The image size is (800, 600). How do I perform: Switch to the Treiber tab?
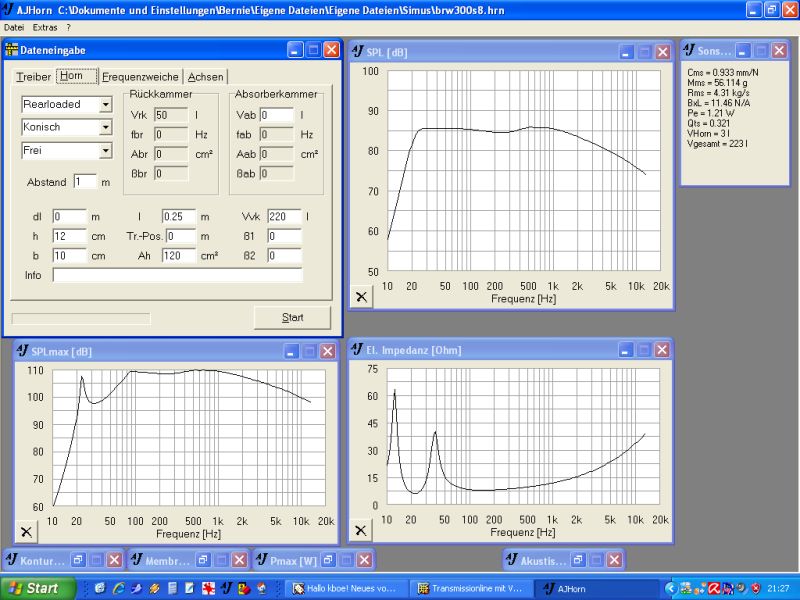coord(33,76)
